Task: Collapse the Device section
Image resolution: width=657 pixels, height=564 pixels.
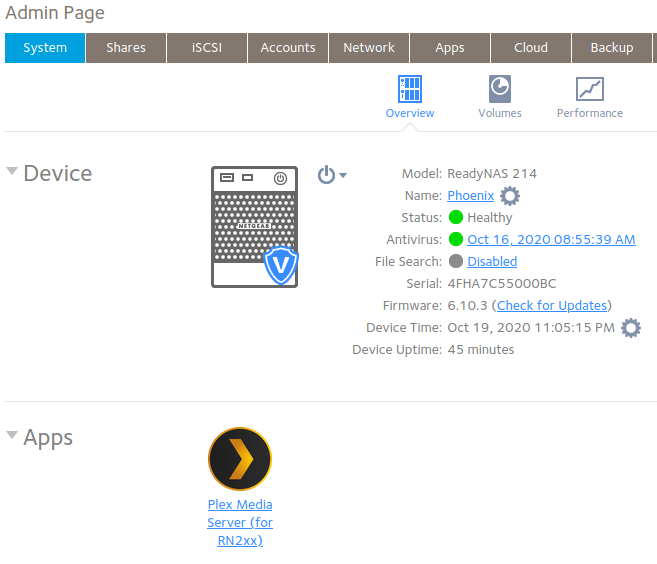Action: pyautogui.click(x=12, y=172)
